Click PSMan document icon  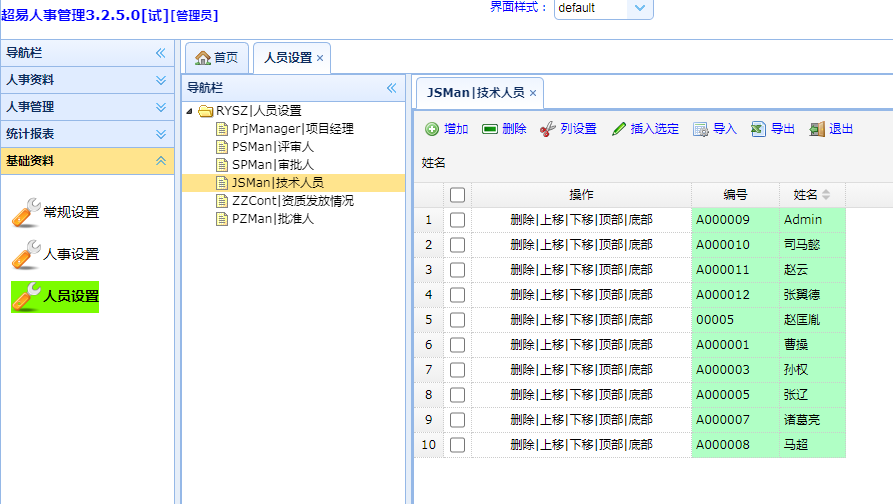click(222, 147)
